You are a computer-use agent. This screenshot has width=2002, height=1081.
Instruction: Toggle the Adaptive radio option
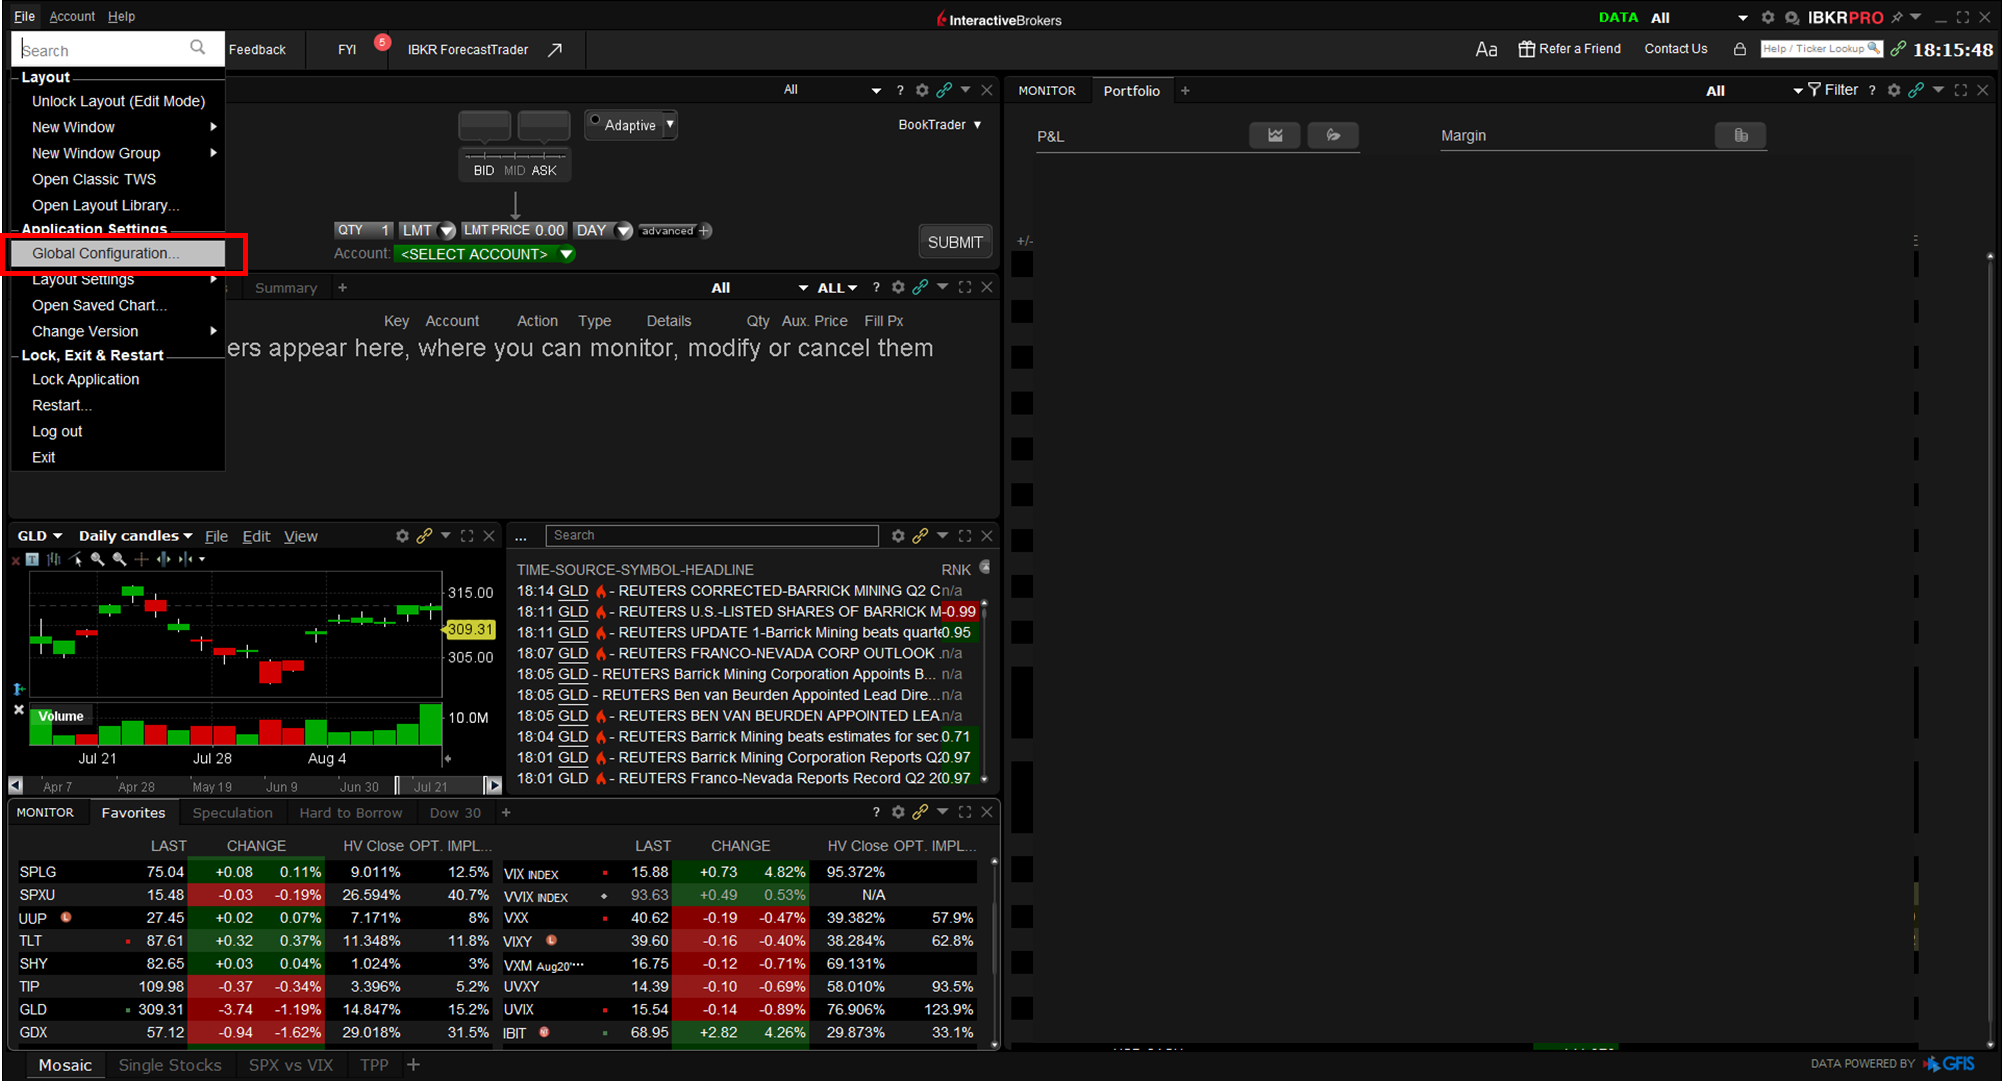point(596,122)
